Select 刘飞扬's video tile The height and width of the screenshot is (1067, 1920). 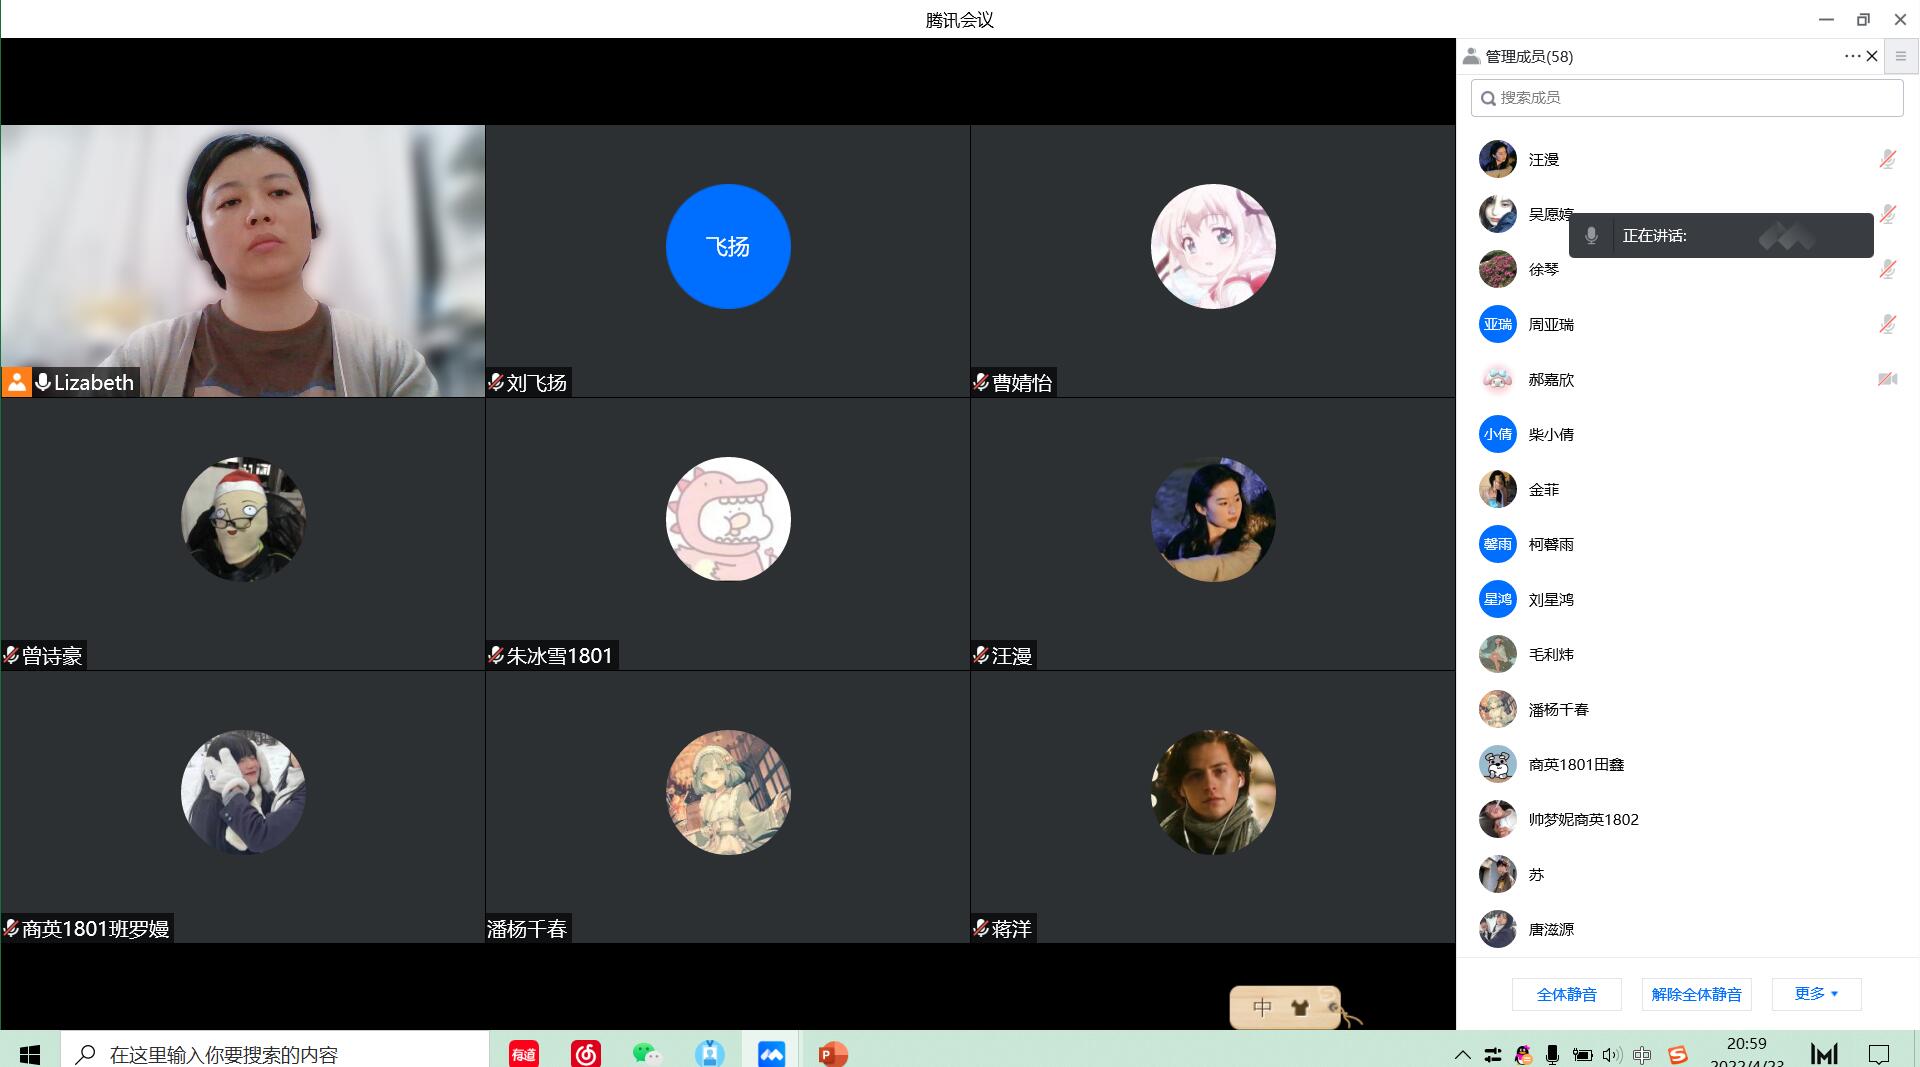pos(727,261)
